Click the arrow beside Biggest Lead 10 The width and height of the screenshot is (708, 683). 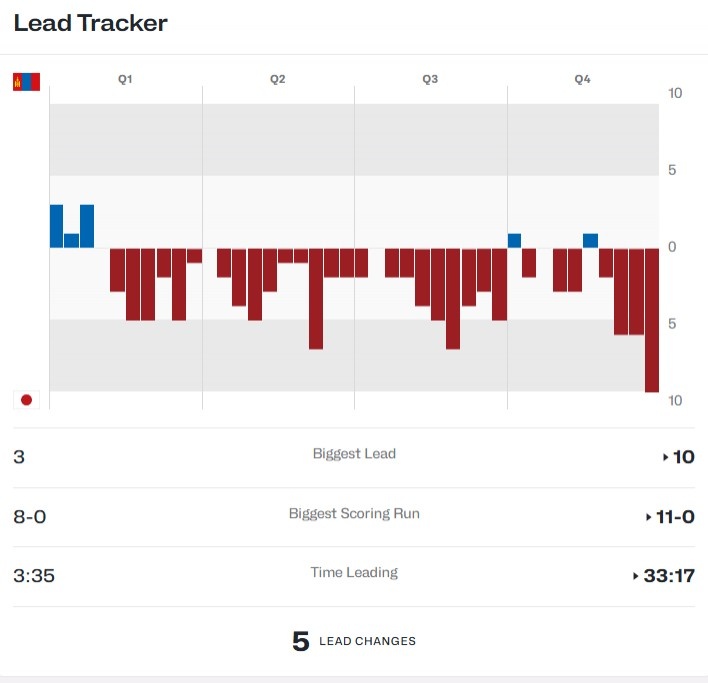click(x=666, y=457)
